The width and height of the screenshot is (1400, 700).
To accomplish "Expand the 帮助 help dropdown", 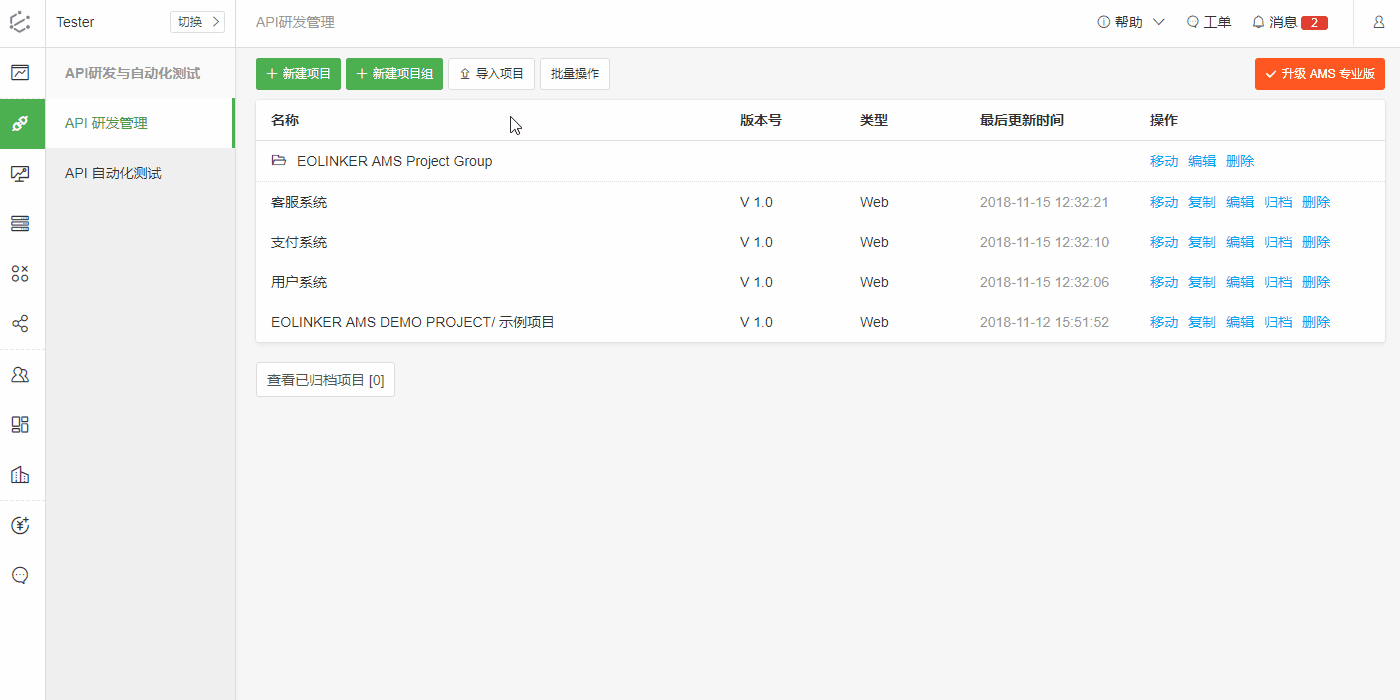I will point(1131,22).
